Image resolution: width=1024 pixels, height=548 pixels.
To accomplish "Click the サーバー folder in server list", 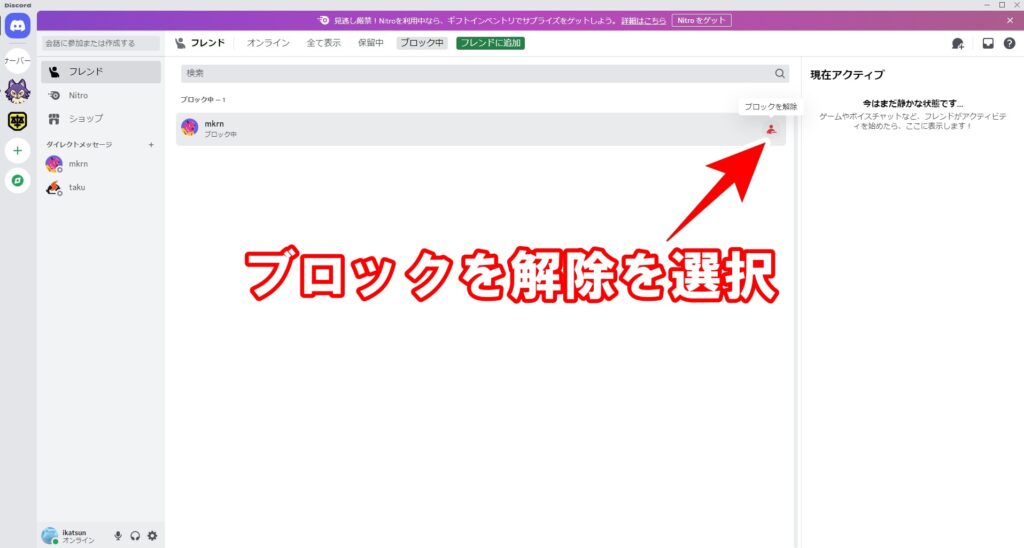I will coord(18,61).
